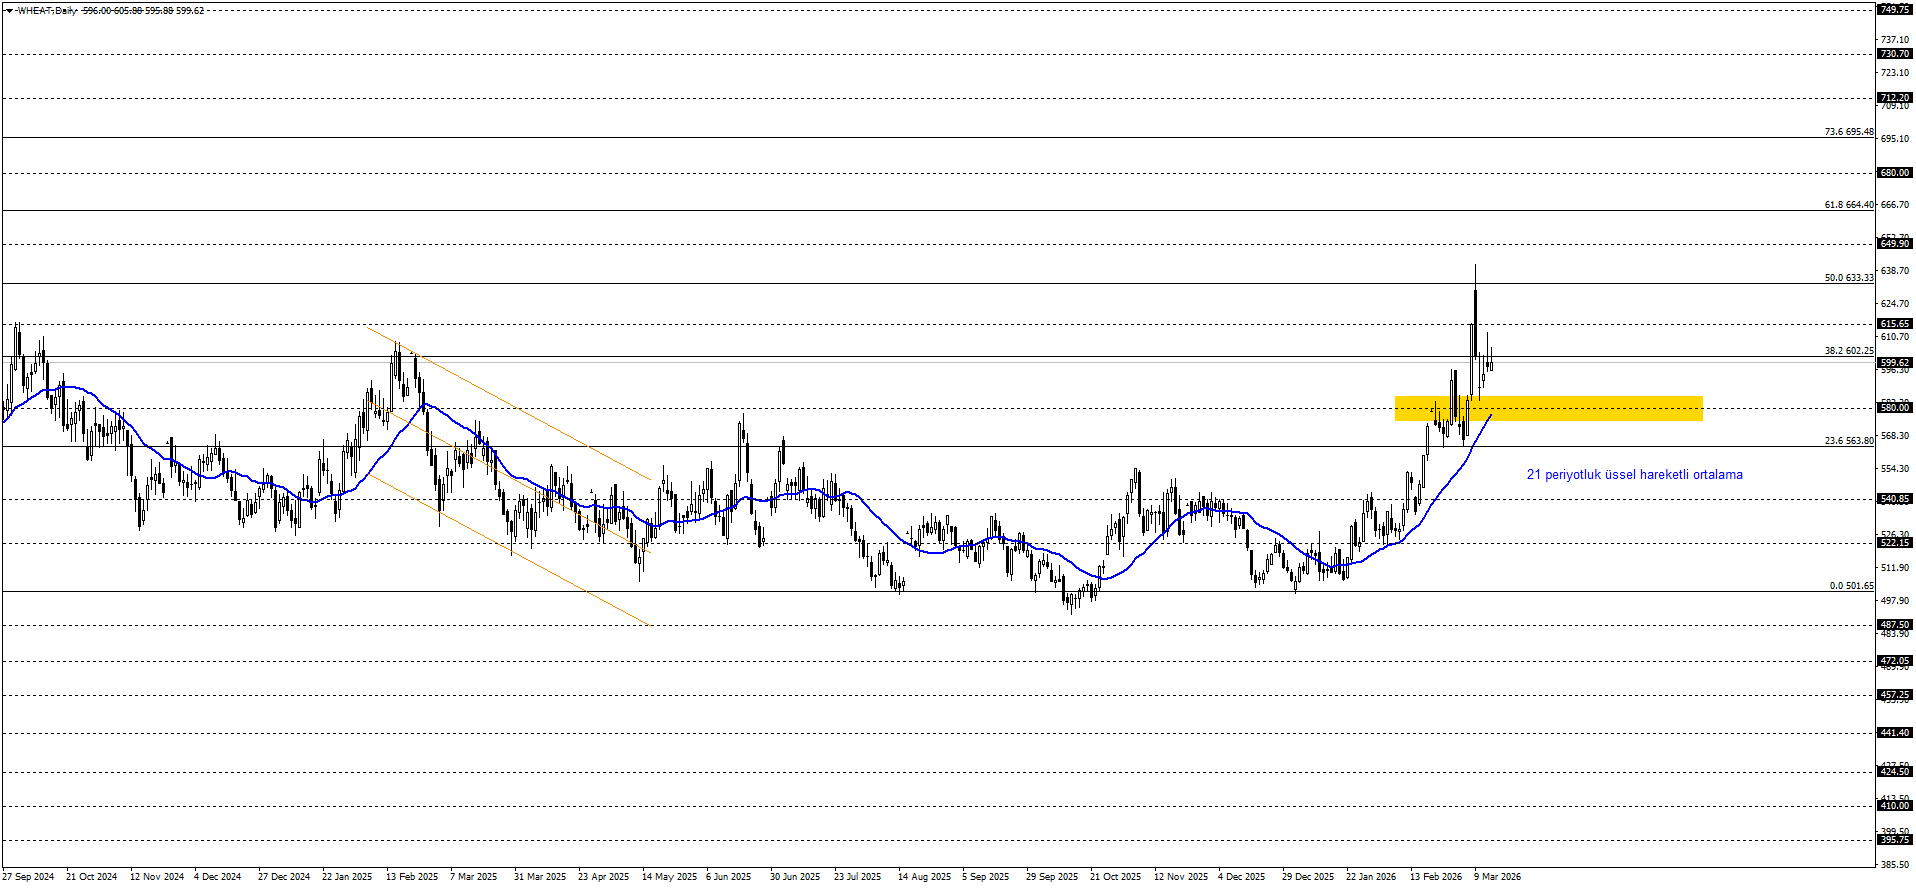Viewport: 1916px width, 888px height.
Task: Click the 487.50 price level tag
Action: pos(1894,625)
